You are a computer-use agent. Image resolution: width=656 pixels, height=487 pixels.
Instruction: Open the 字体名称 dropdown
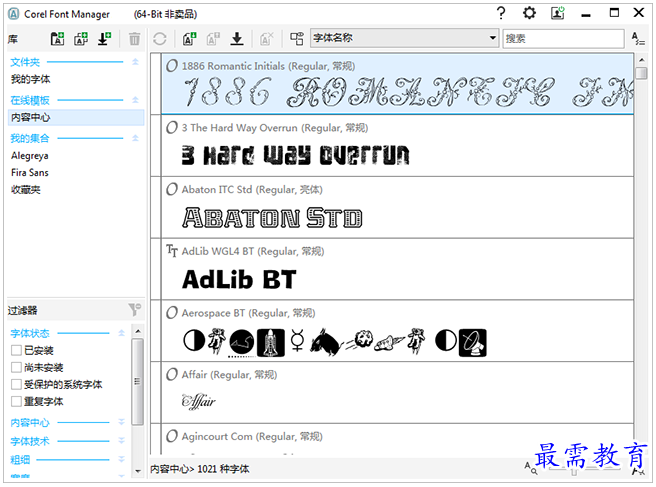click(x=405, y=38)
